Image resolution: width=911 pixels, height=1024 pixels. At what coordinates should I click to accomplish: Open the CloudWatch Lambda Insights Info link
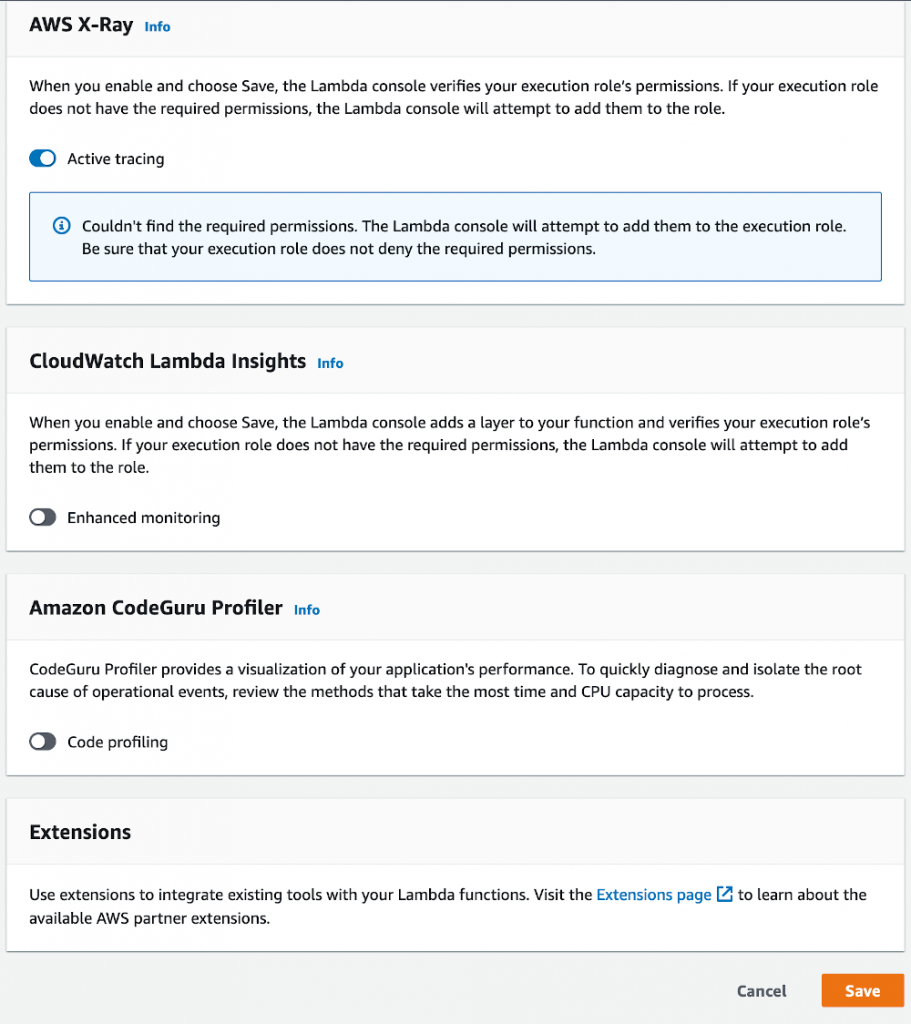pos(330,362)
